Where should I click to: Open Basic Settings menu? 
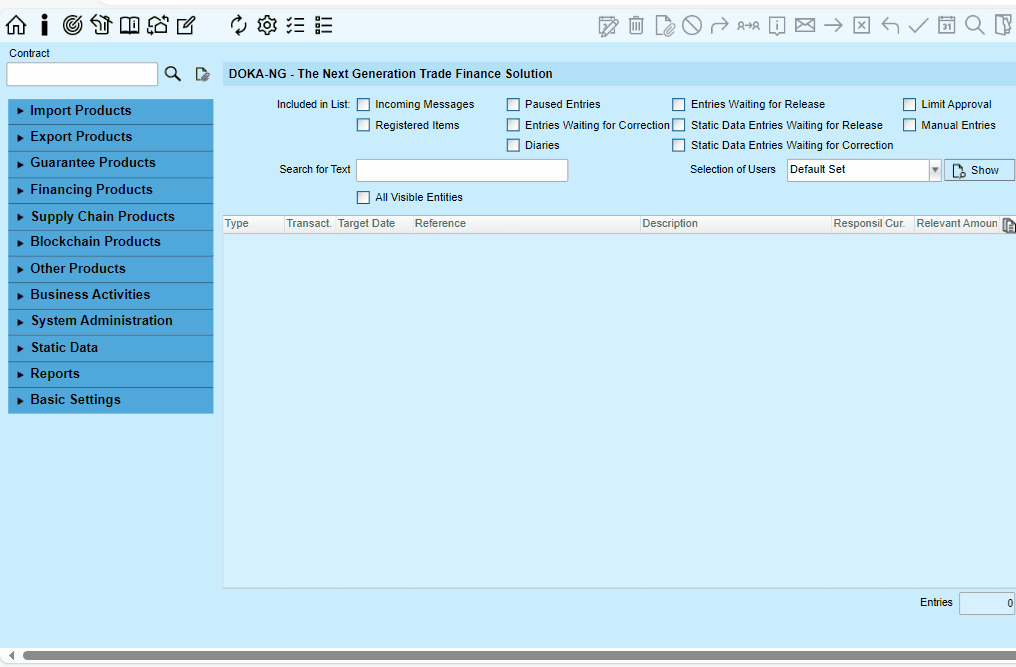(111, 400)
